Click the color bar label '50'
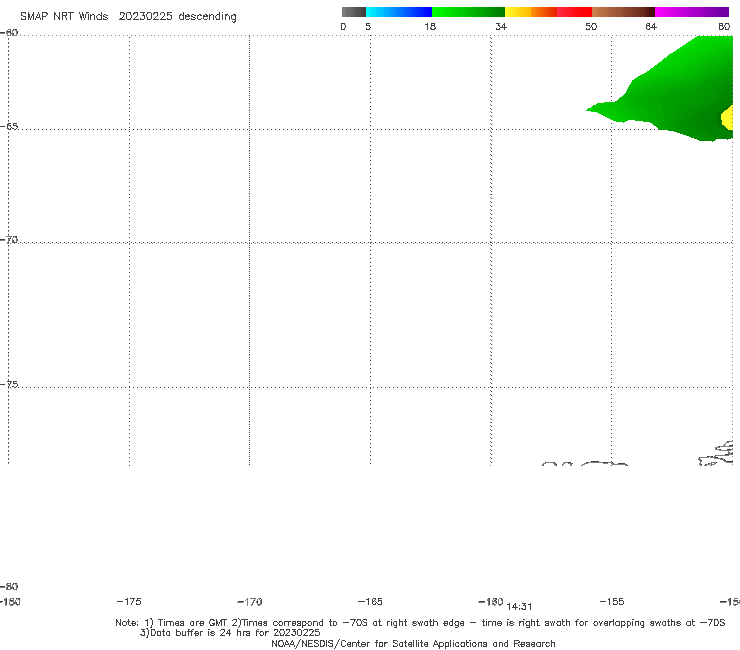This screenshot has height=650, width=740. (x=591, y=27)
